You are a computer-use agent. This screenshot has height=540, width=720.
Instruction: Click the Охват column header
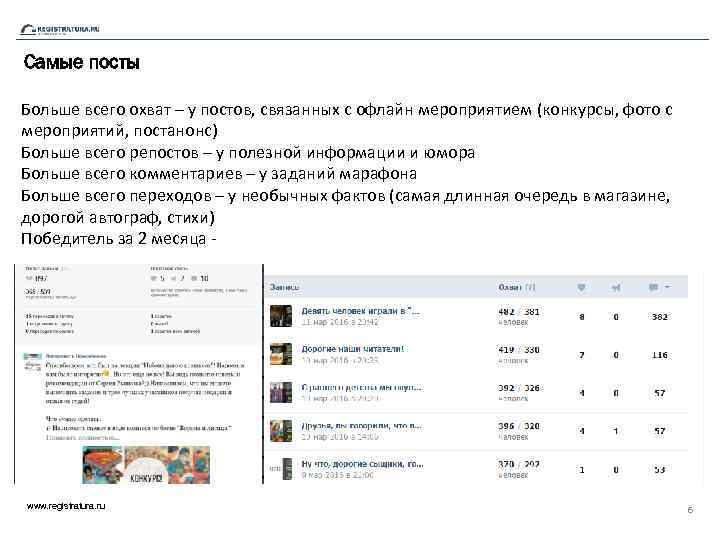[x=510, y=287]
